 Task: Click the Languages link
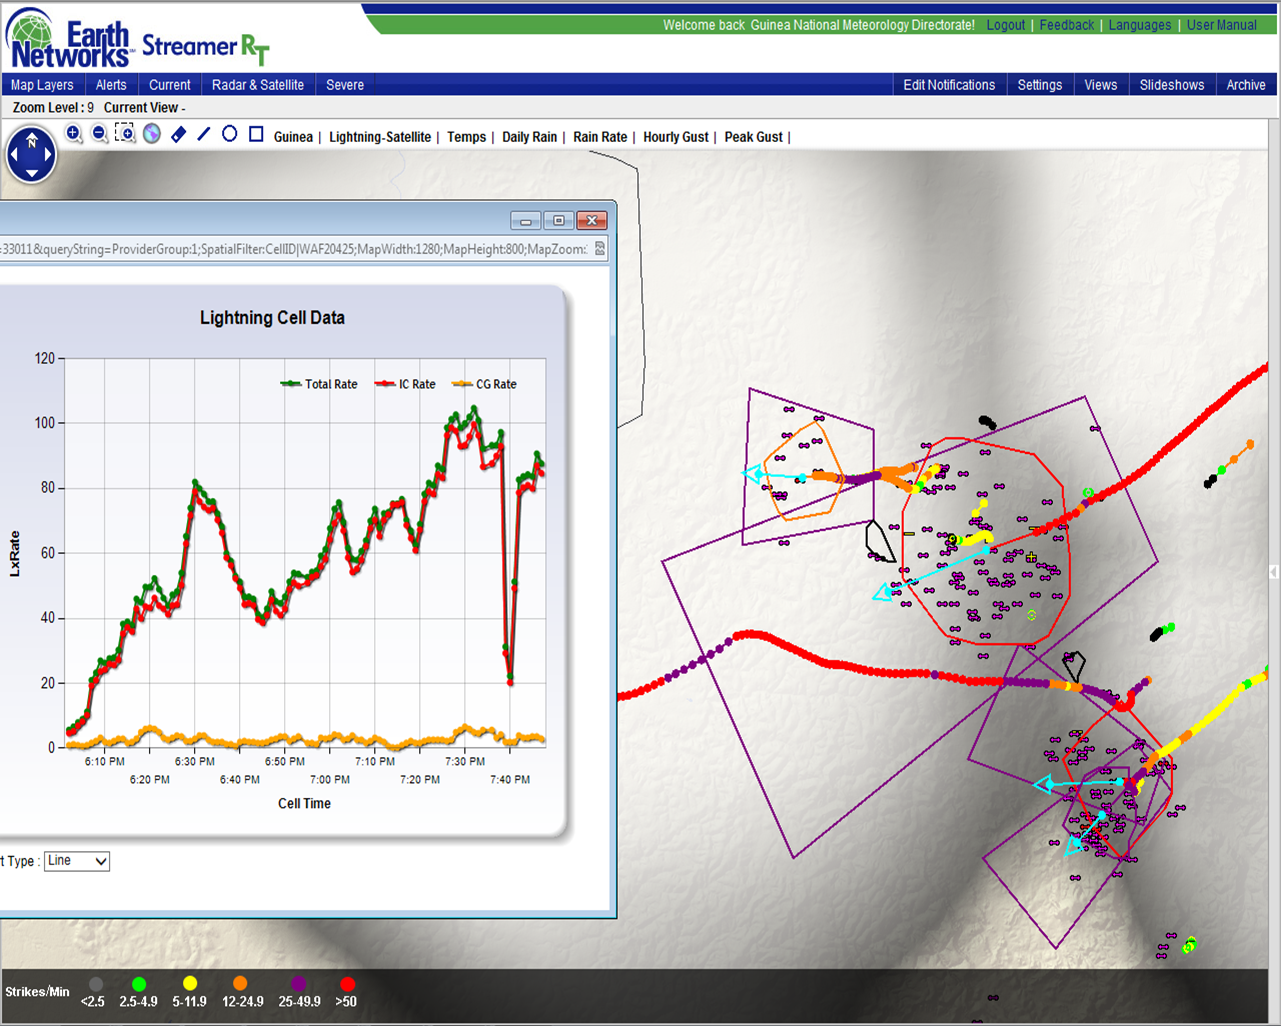[x=1140, y=25]
